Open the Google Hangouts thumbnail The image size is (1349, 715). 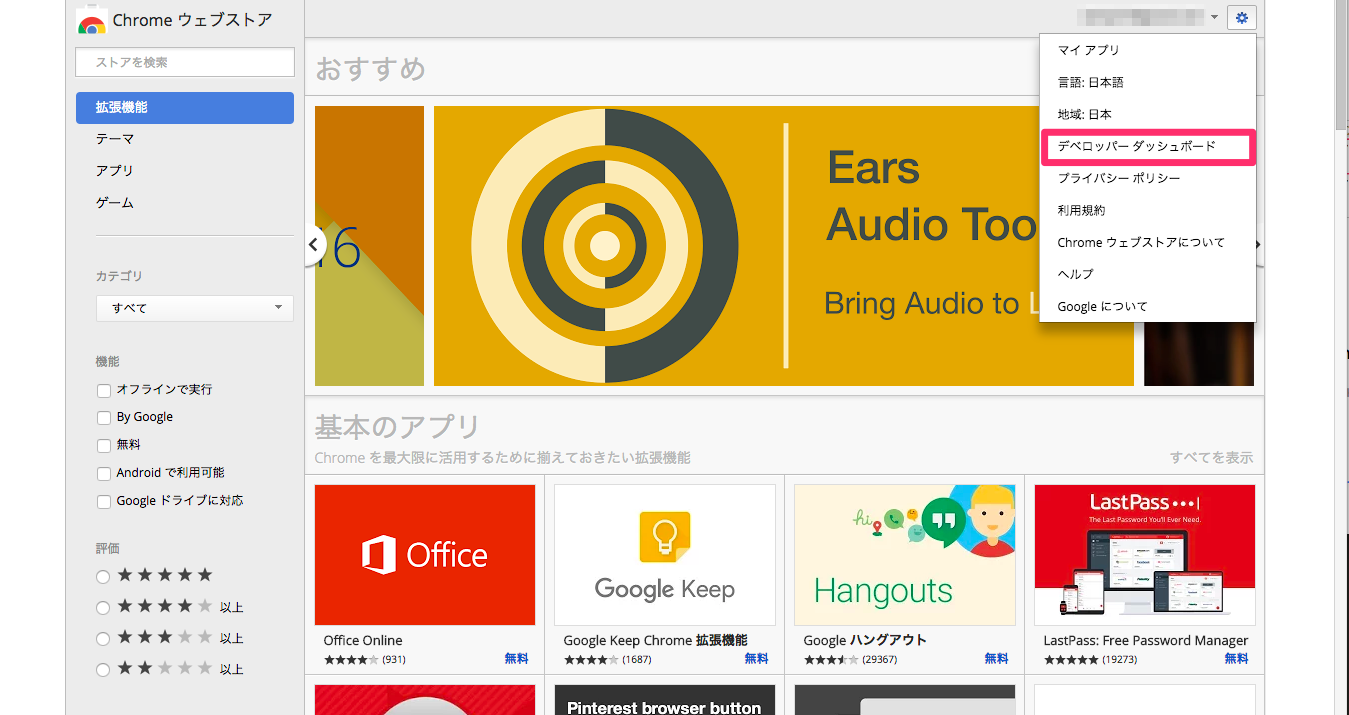pos(905,555)
